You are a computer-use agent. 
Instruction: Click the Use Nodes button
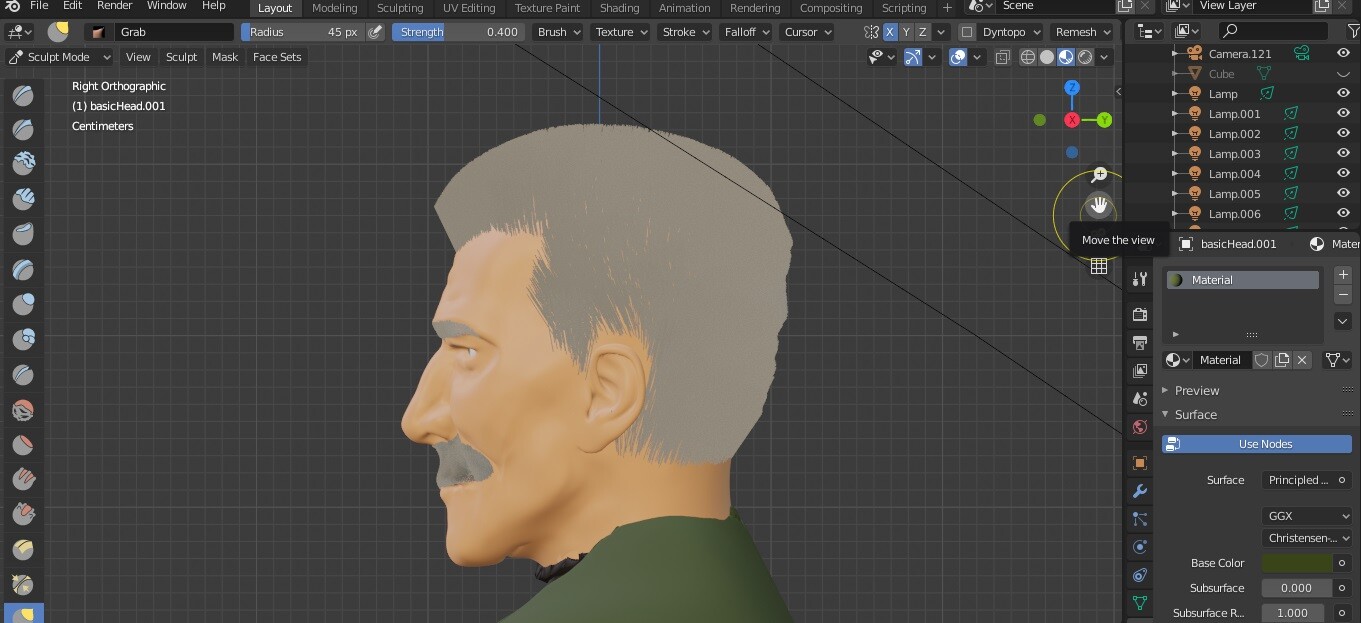pos(1256,444)
